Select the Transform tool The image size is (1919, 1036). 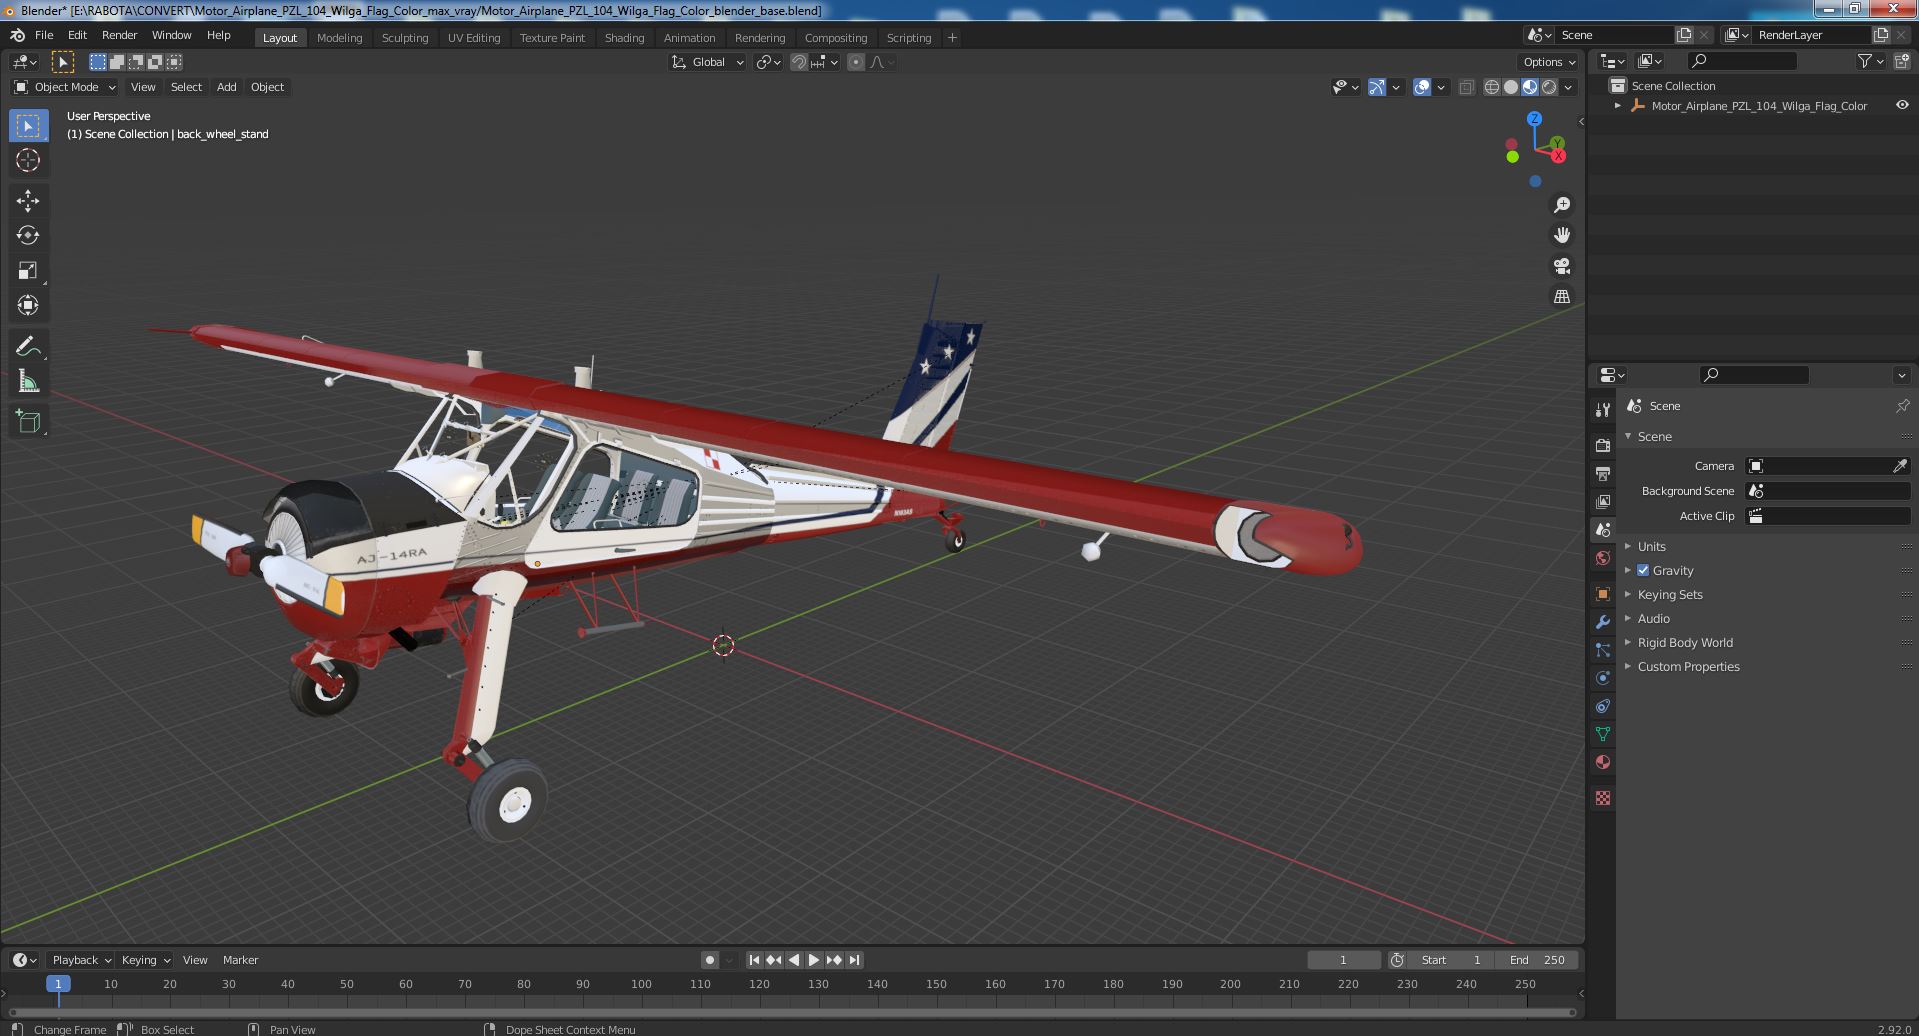point(28,305)
